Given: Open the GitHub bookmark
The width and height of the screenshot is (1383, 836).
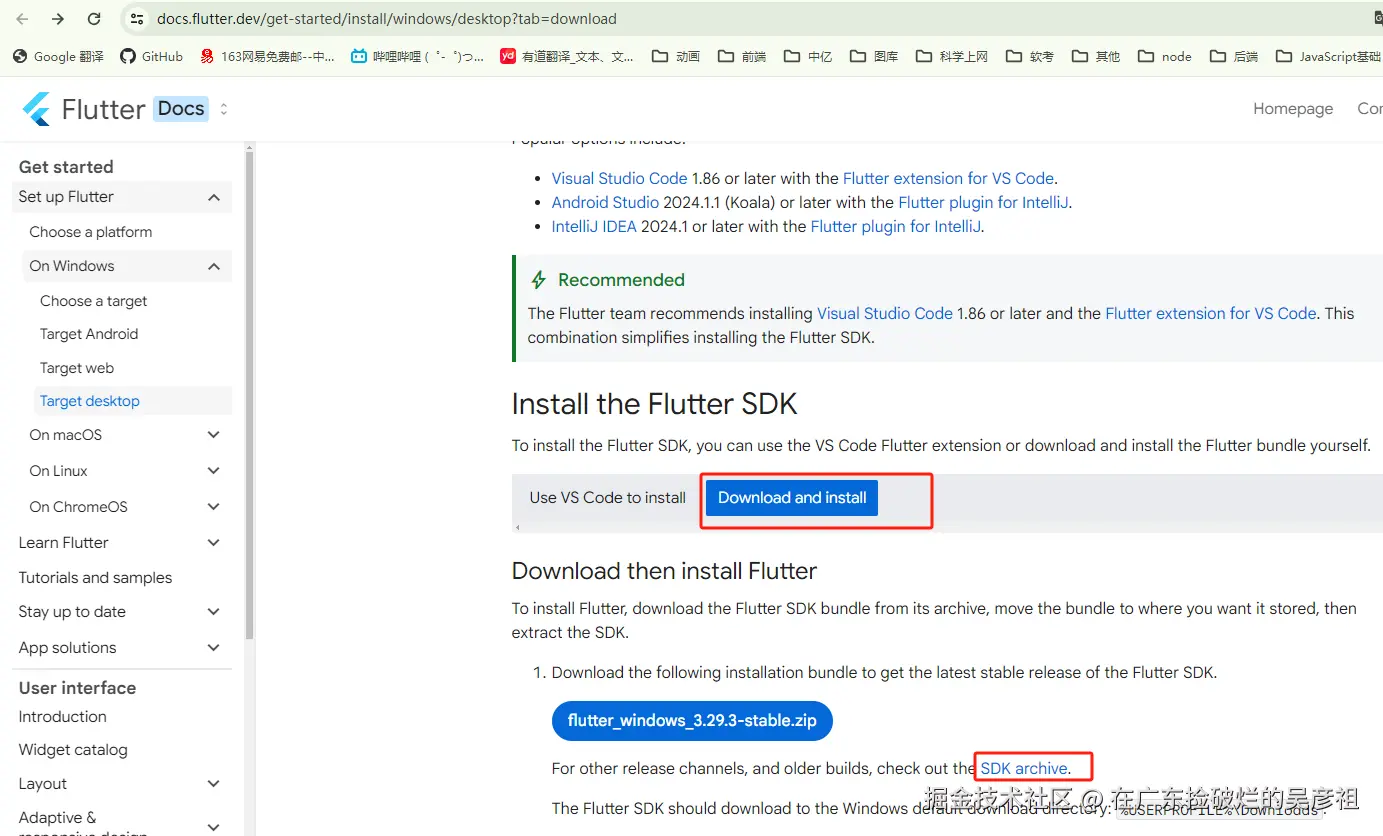Looking at the screenshot, I should (x=151, y=57).
